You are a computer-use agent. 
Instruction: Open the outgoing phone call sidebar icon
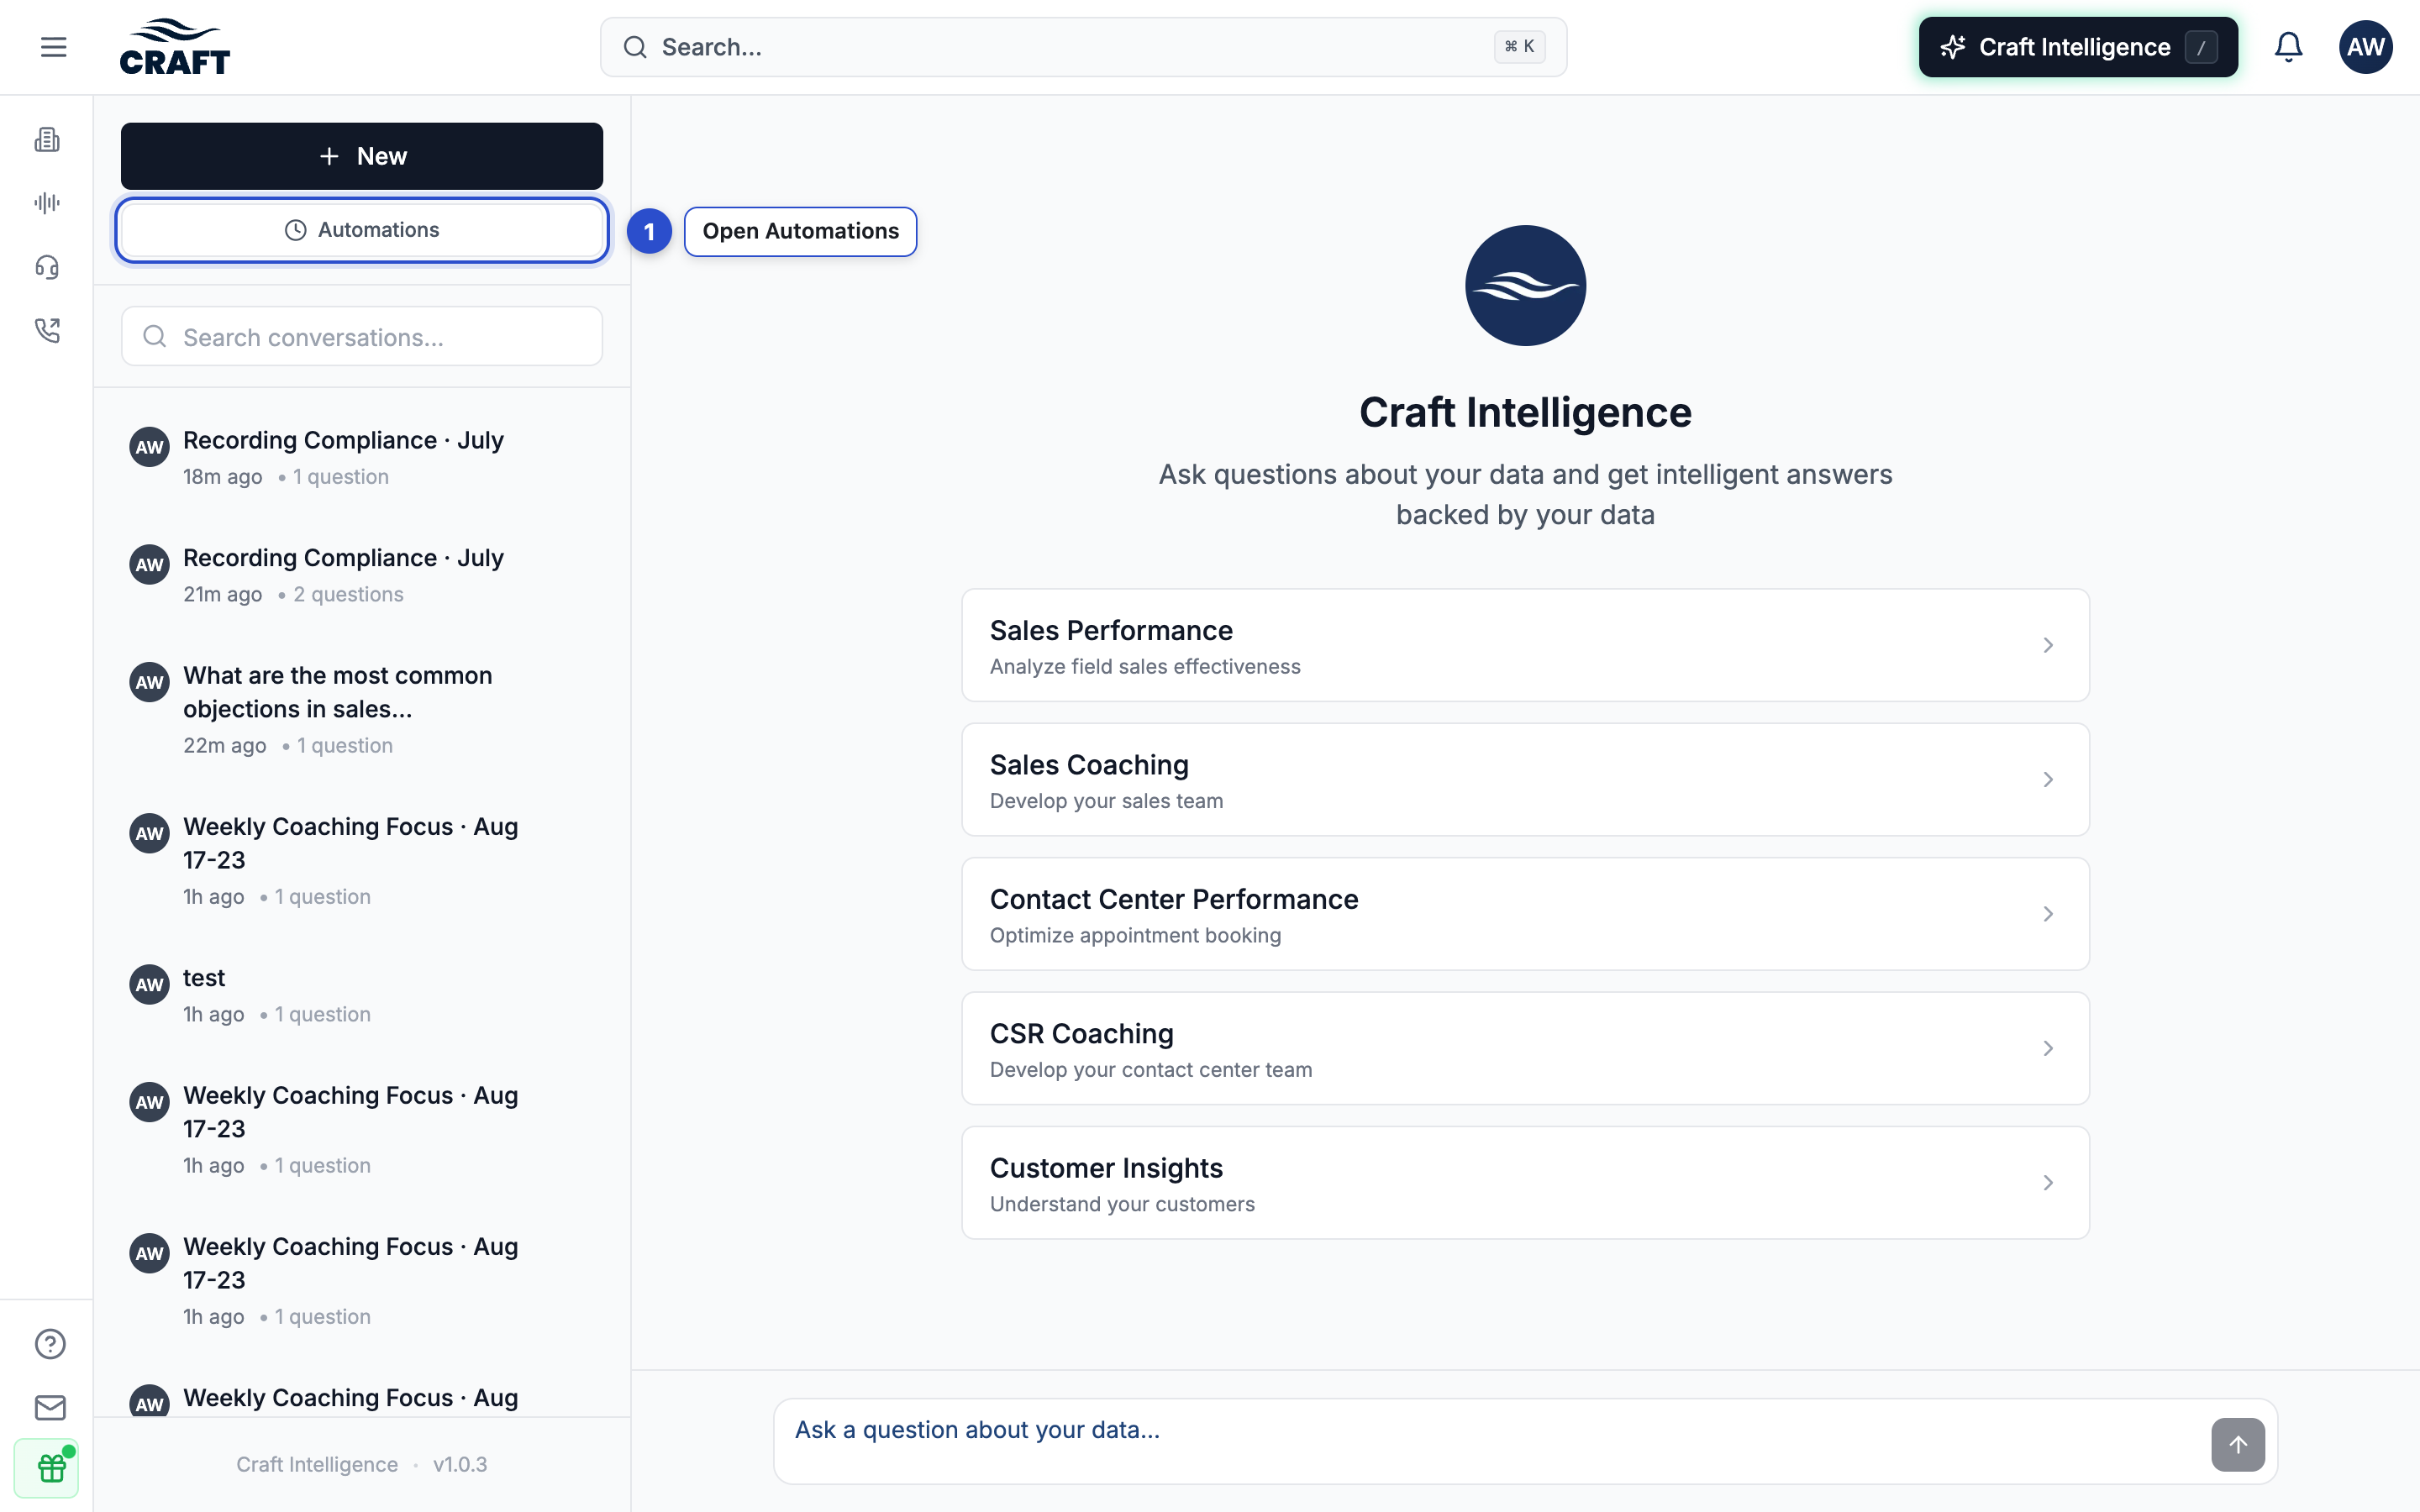pos(47,330)
